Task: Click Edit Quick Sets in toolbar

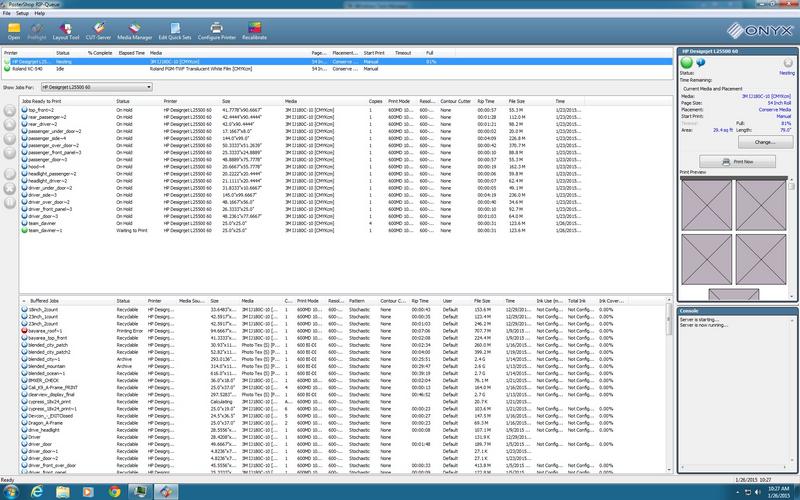Action: click(x=175, y=31)
